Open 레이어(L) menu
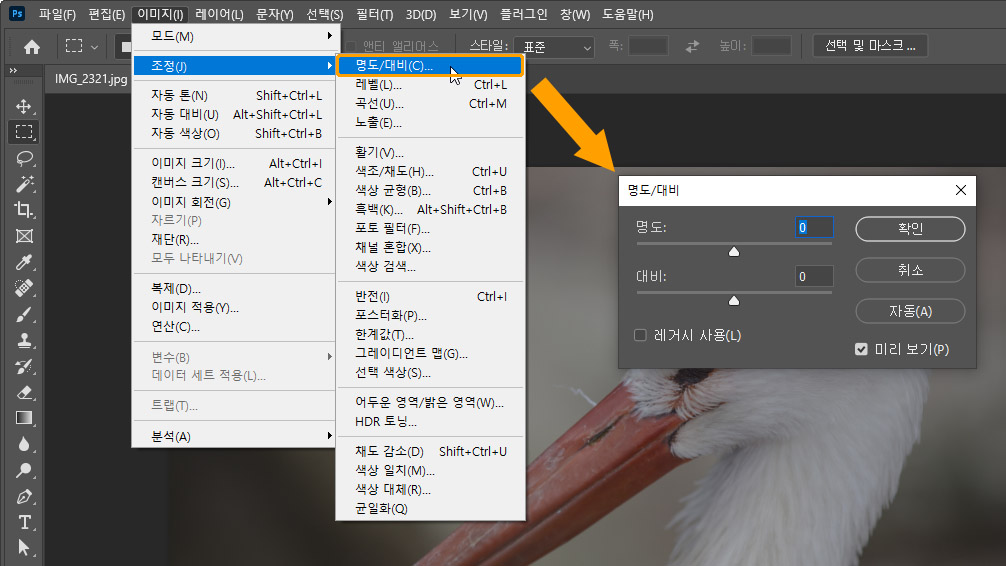Viewport: 1006px width, 566px height. (219, 14)
